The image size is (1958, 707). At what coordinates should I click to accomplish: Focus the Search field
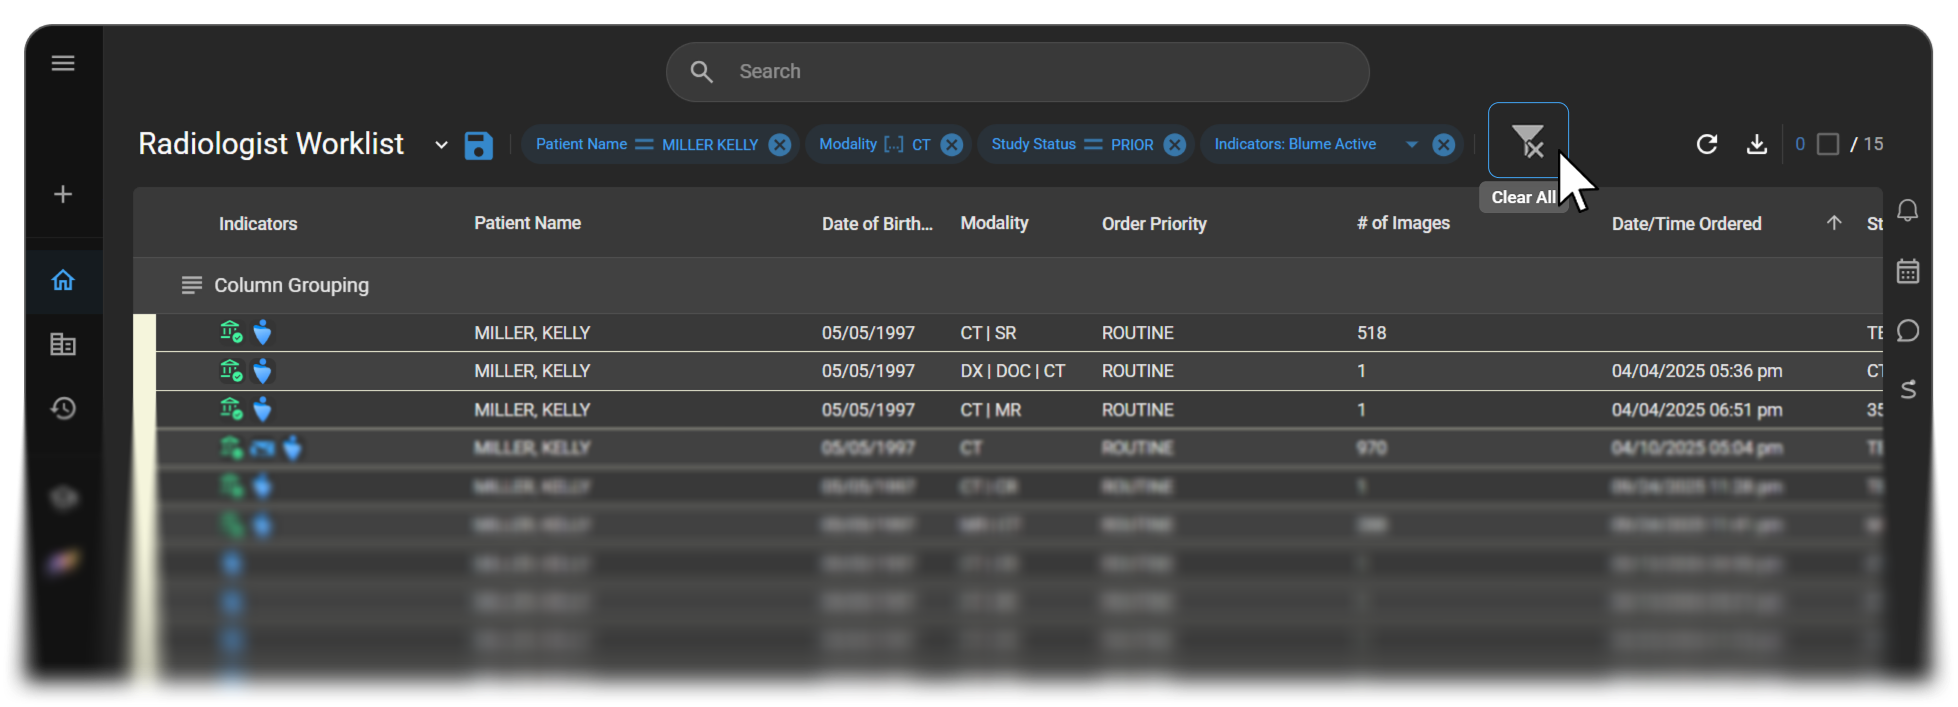click(1018, 72)
